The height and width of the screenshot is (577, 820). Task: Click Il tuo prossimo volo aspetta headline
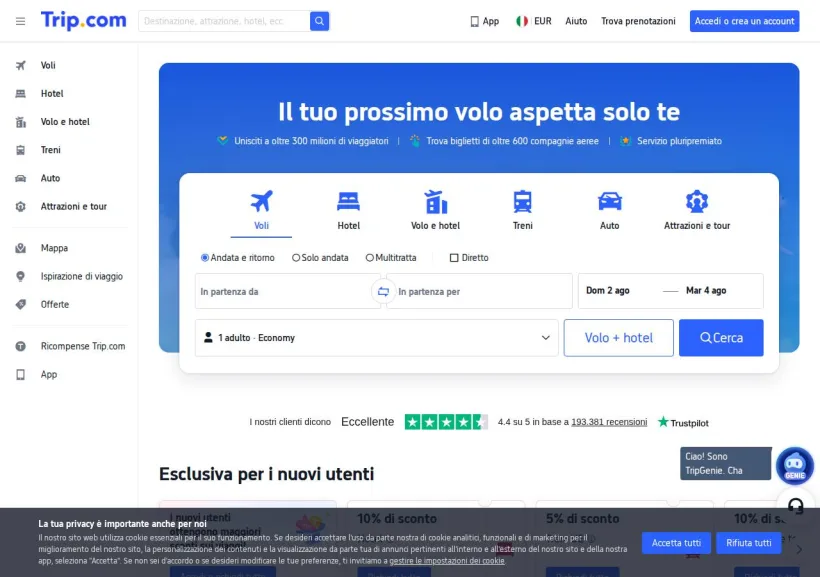[x=479, y=112]
